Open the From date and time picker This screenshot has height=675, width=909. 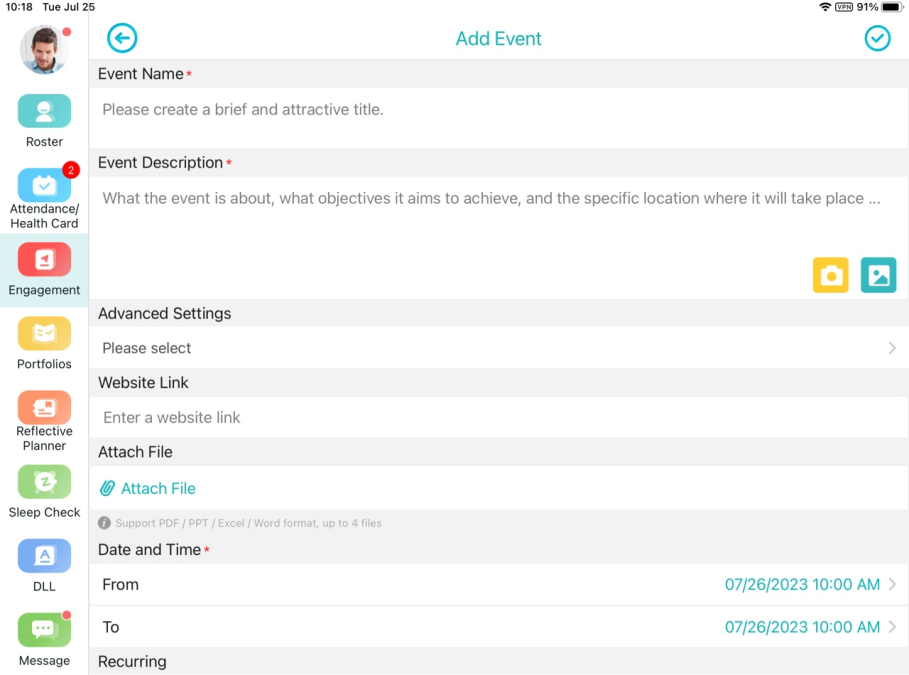click(499, 585)
